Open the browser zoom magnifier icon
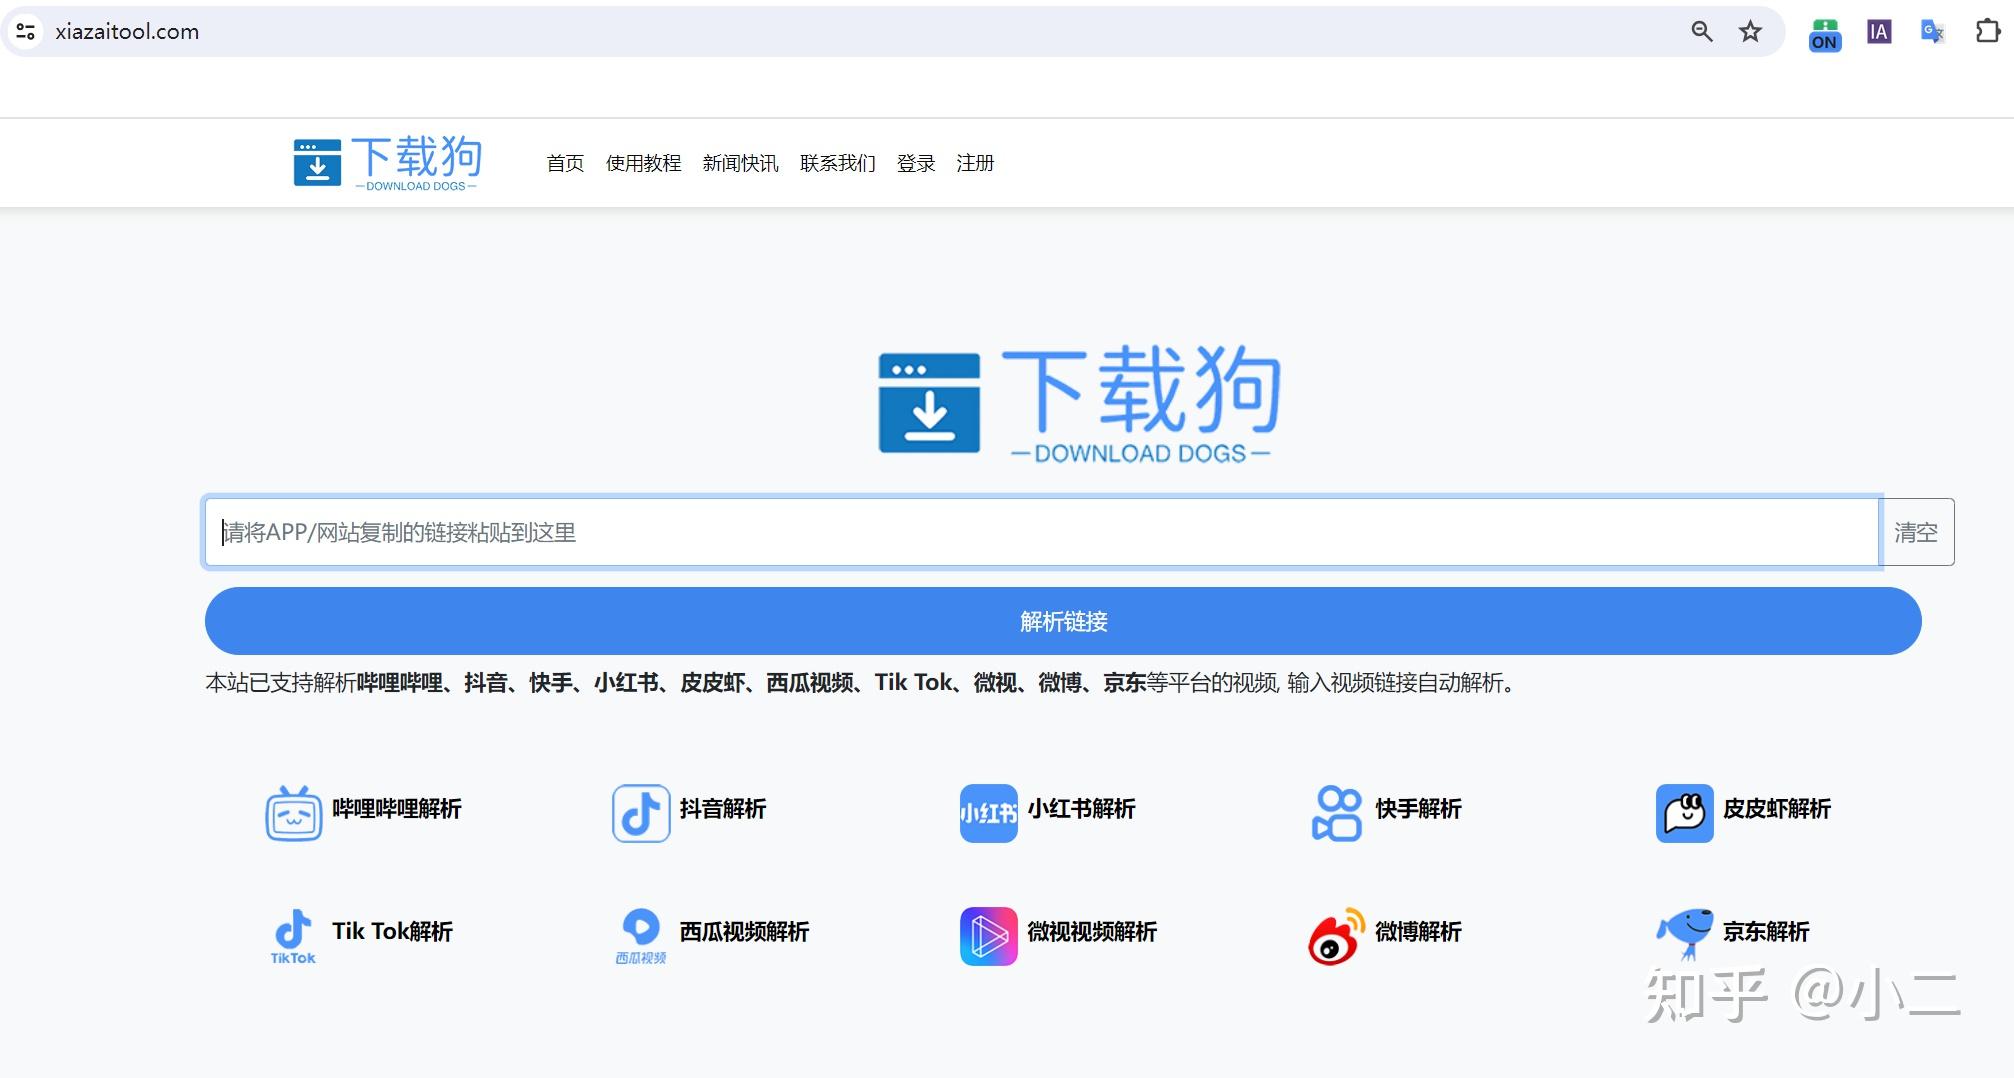The height and width of the screenshot is (1078, 2014). [1701, 32]
